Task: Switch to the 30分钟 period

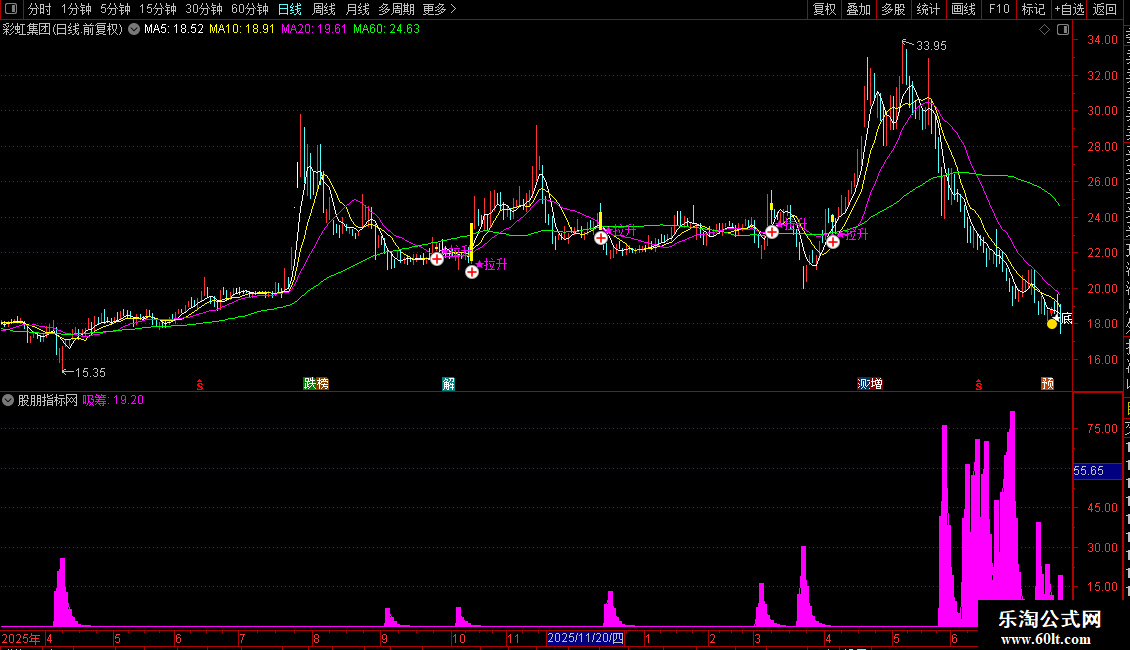Action: 204,9
